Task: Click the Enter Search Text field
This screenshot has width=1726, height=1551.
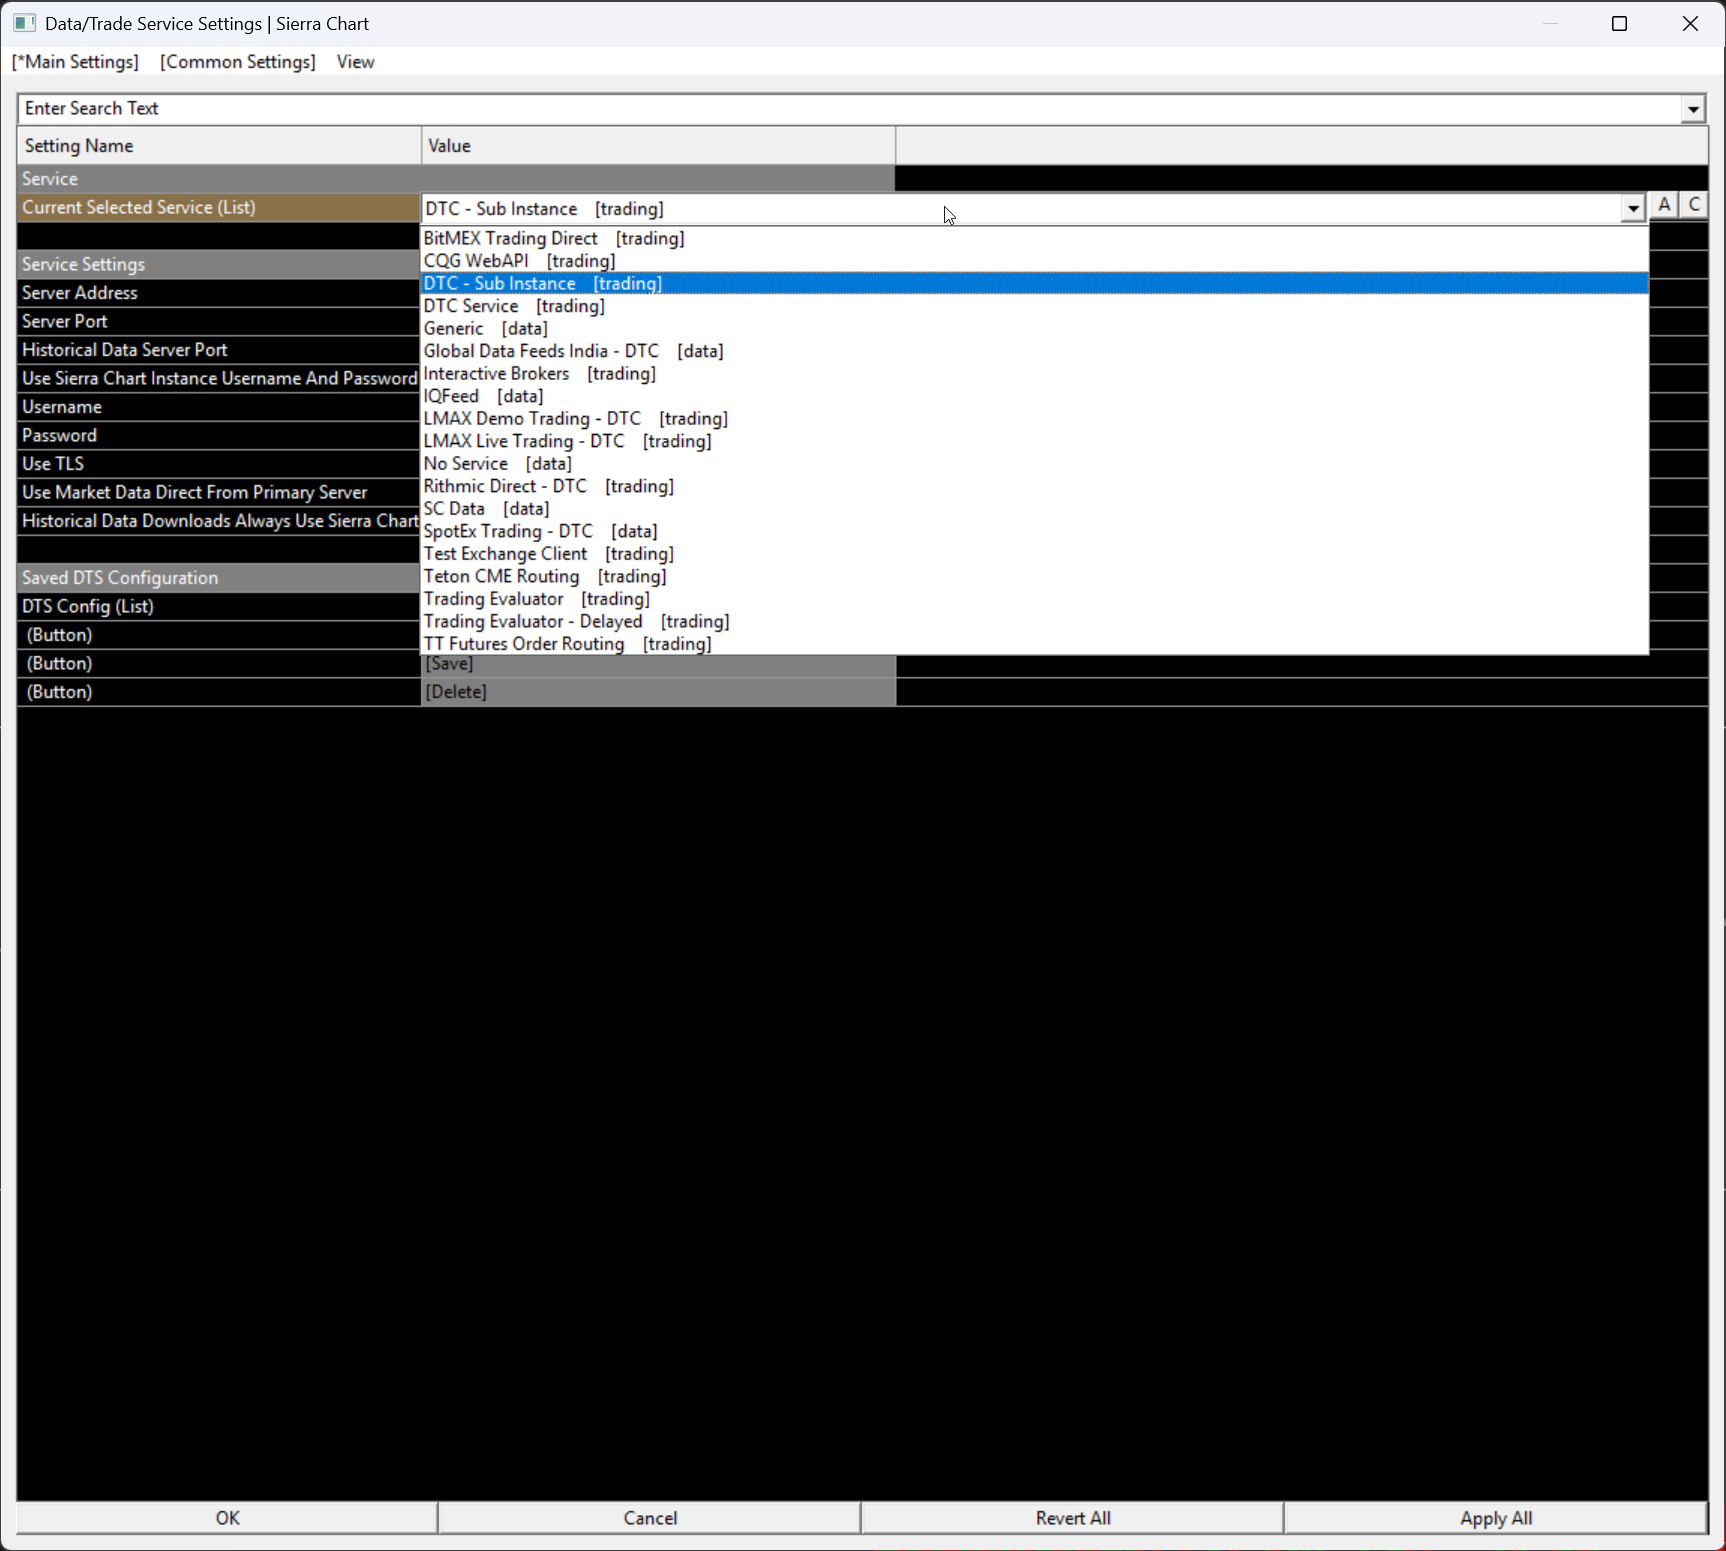Action: [x=848, y=108]
